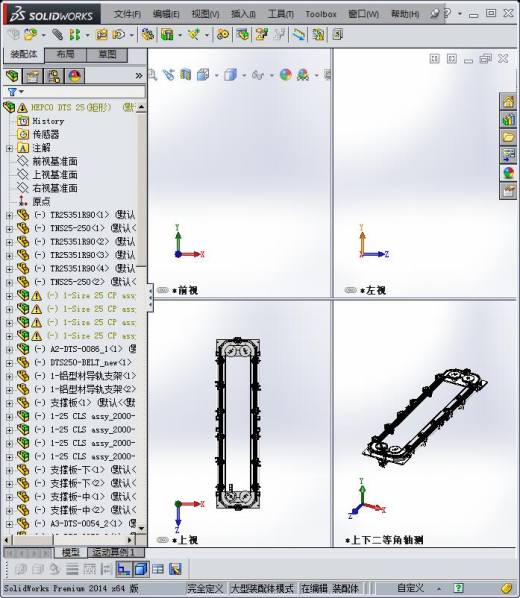Click the Mate toolbar icon

pos(58,35)
